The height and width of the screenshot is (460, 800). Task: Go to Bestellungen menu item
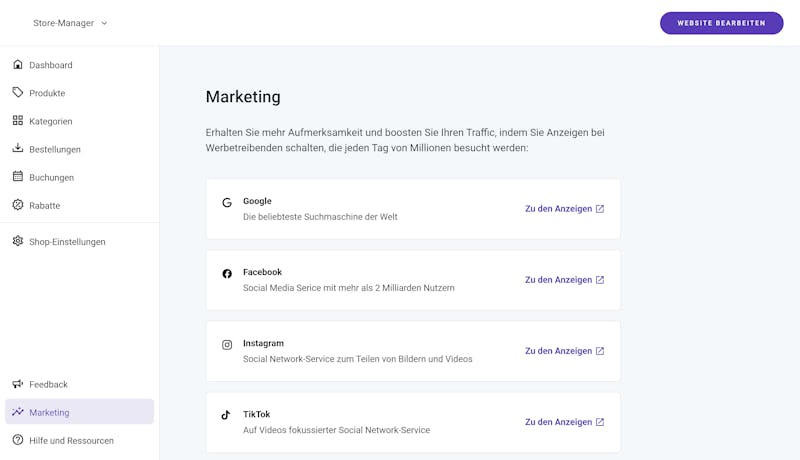[80, 149]
